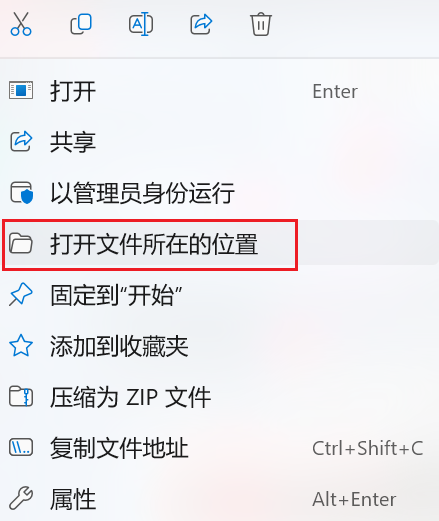The image size is (439, 521).
Task: Open 属性 properties entry
Action: pyautogui.click(x=219, y=499)
